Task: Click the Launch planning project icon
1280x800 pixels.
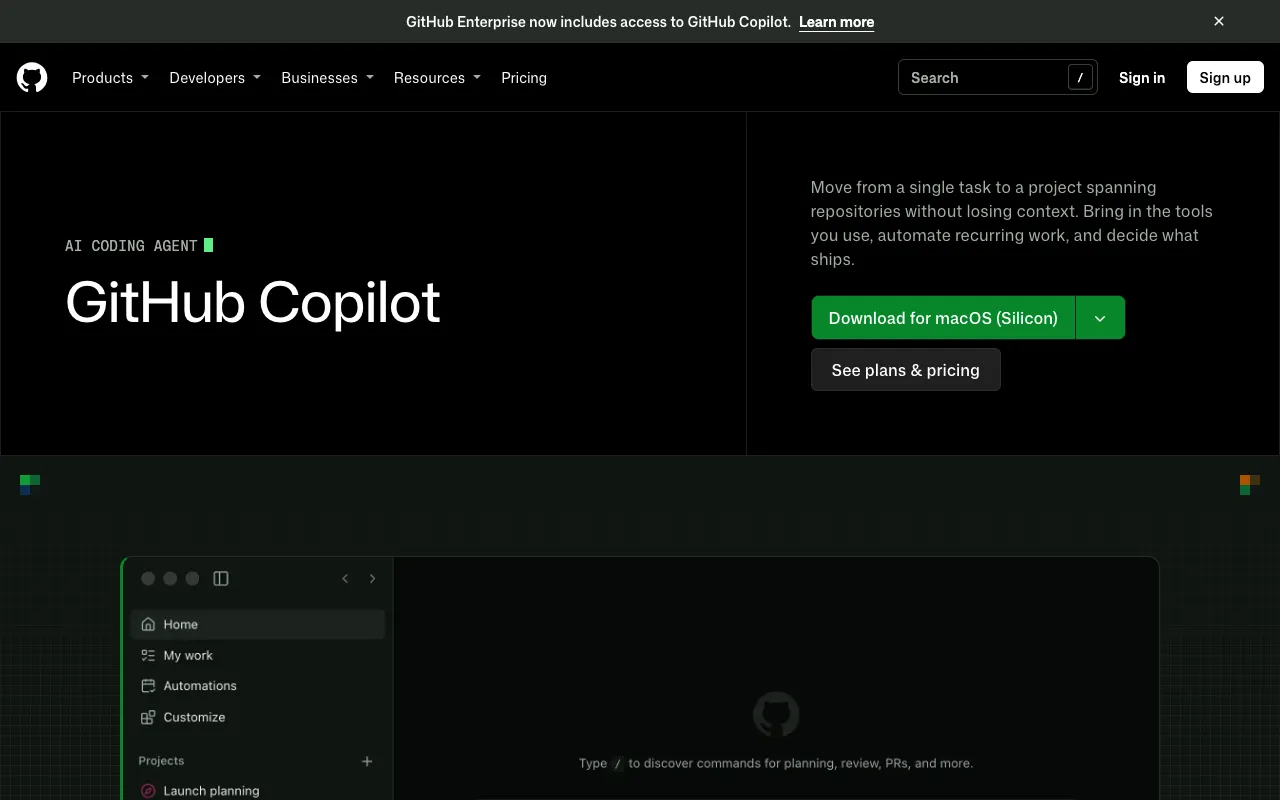Action: (148, 790)
